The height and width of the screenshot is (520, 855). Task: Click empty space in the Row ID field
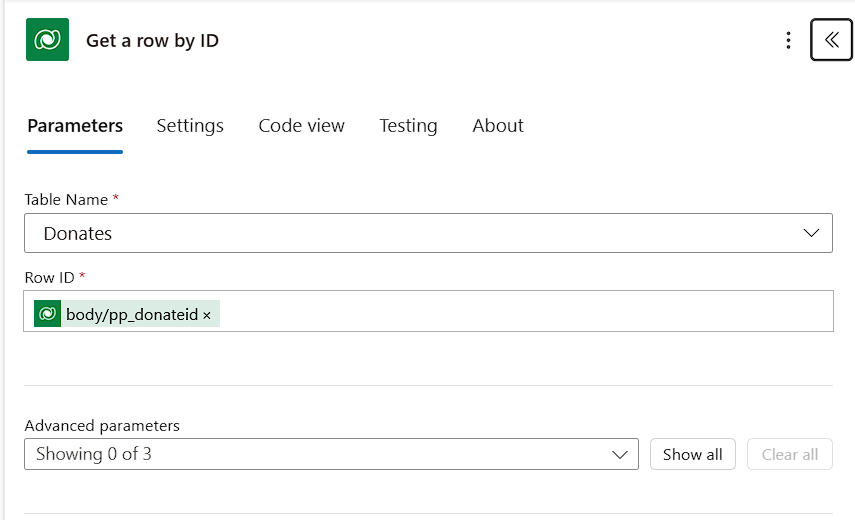click(x=520, y=312)
